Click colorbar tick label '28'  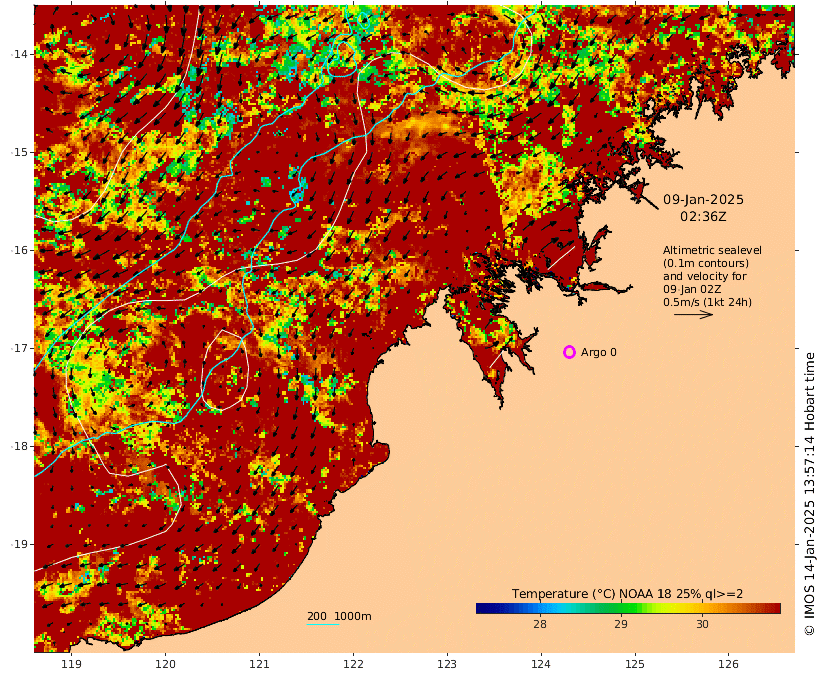540,624
